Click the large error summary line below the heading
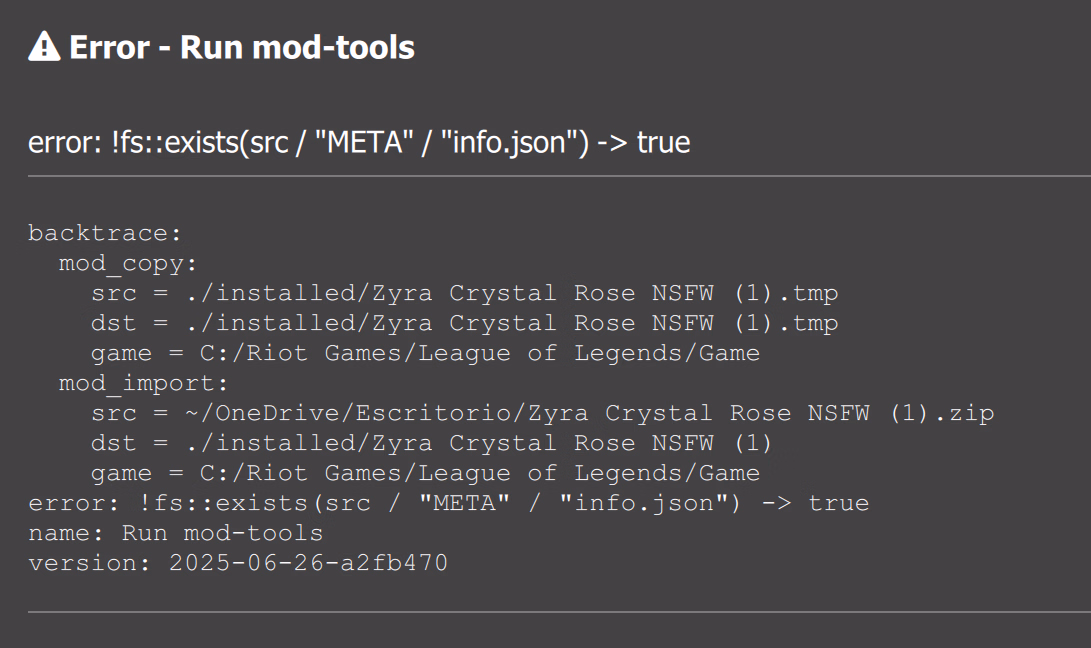 359,142
